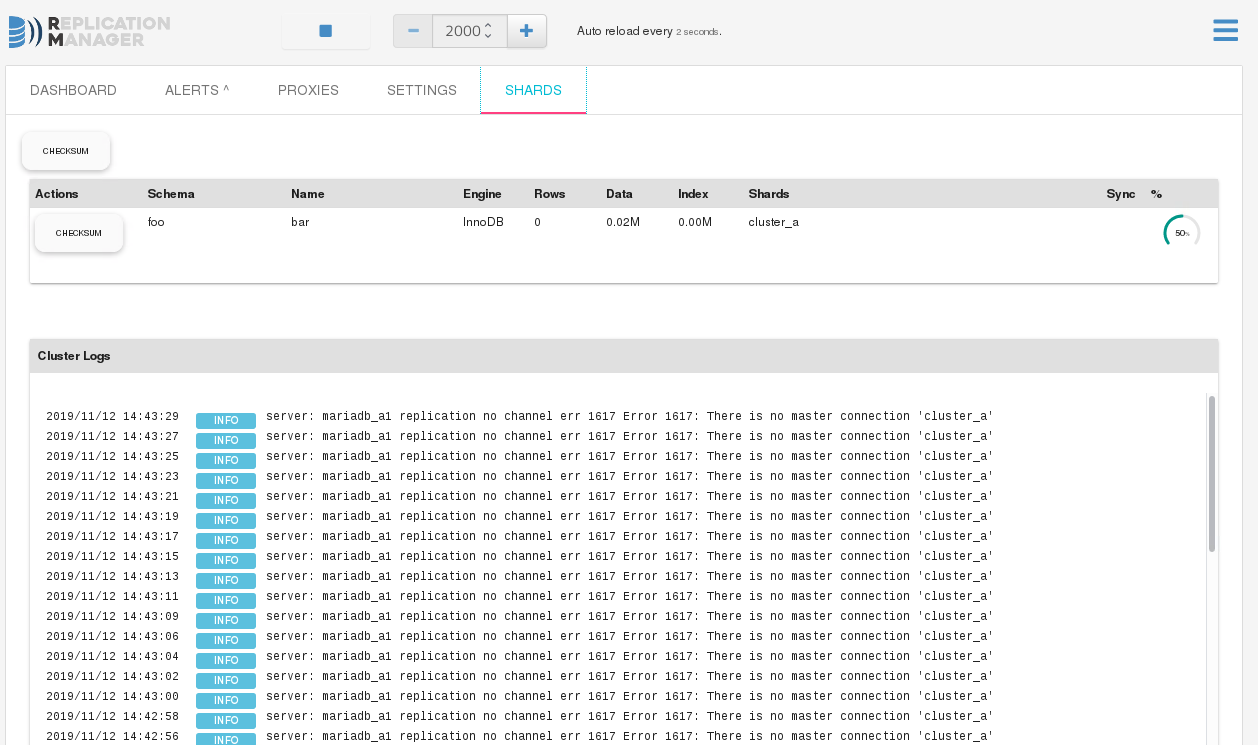This screenshot has height=745, width=1258.
Task: Click the Index column header
Action: [x=693, y=194]
